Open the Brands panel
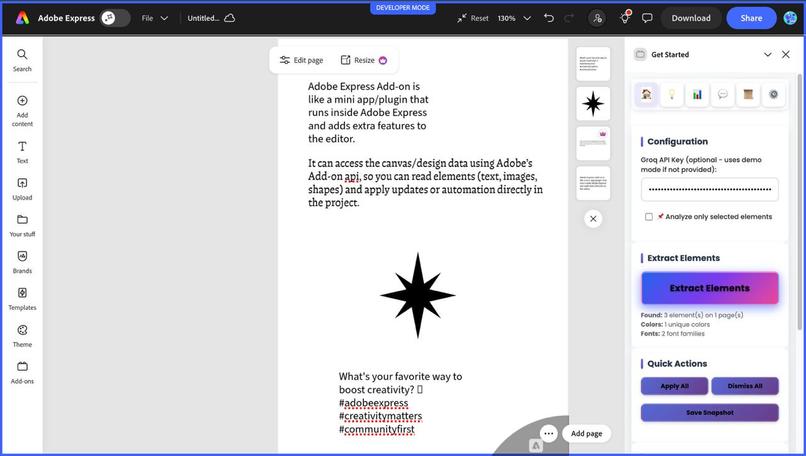 (22, 262)
